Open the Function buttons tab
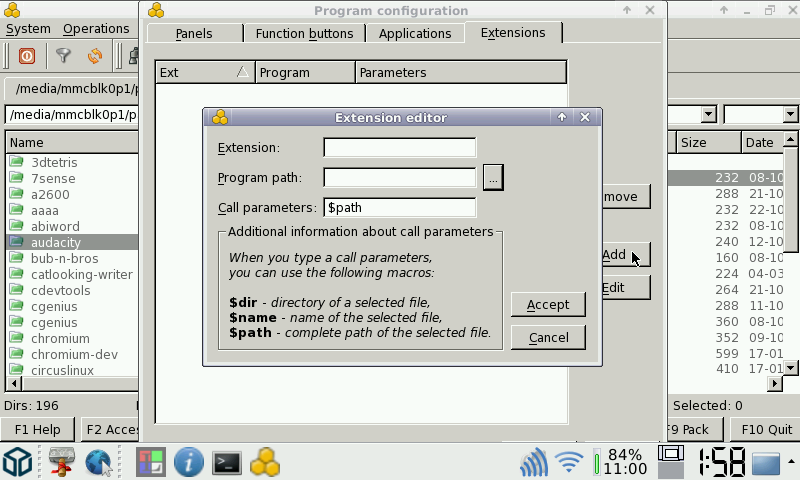This screenshot has width=800, height=480. click(304, 33)
